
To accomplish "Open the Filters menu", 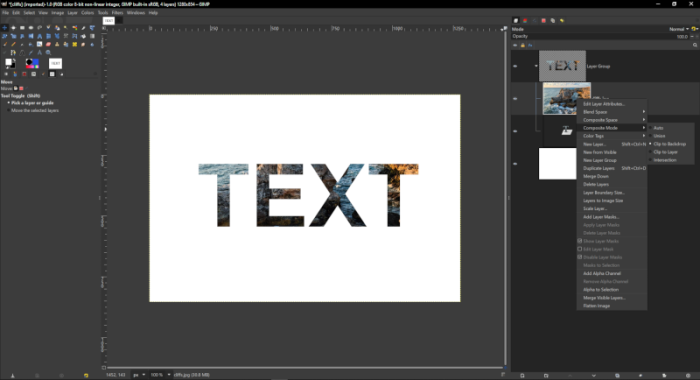I will point(117,13).
